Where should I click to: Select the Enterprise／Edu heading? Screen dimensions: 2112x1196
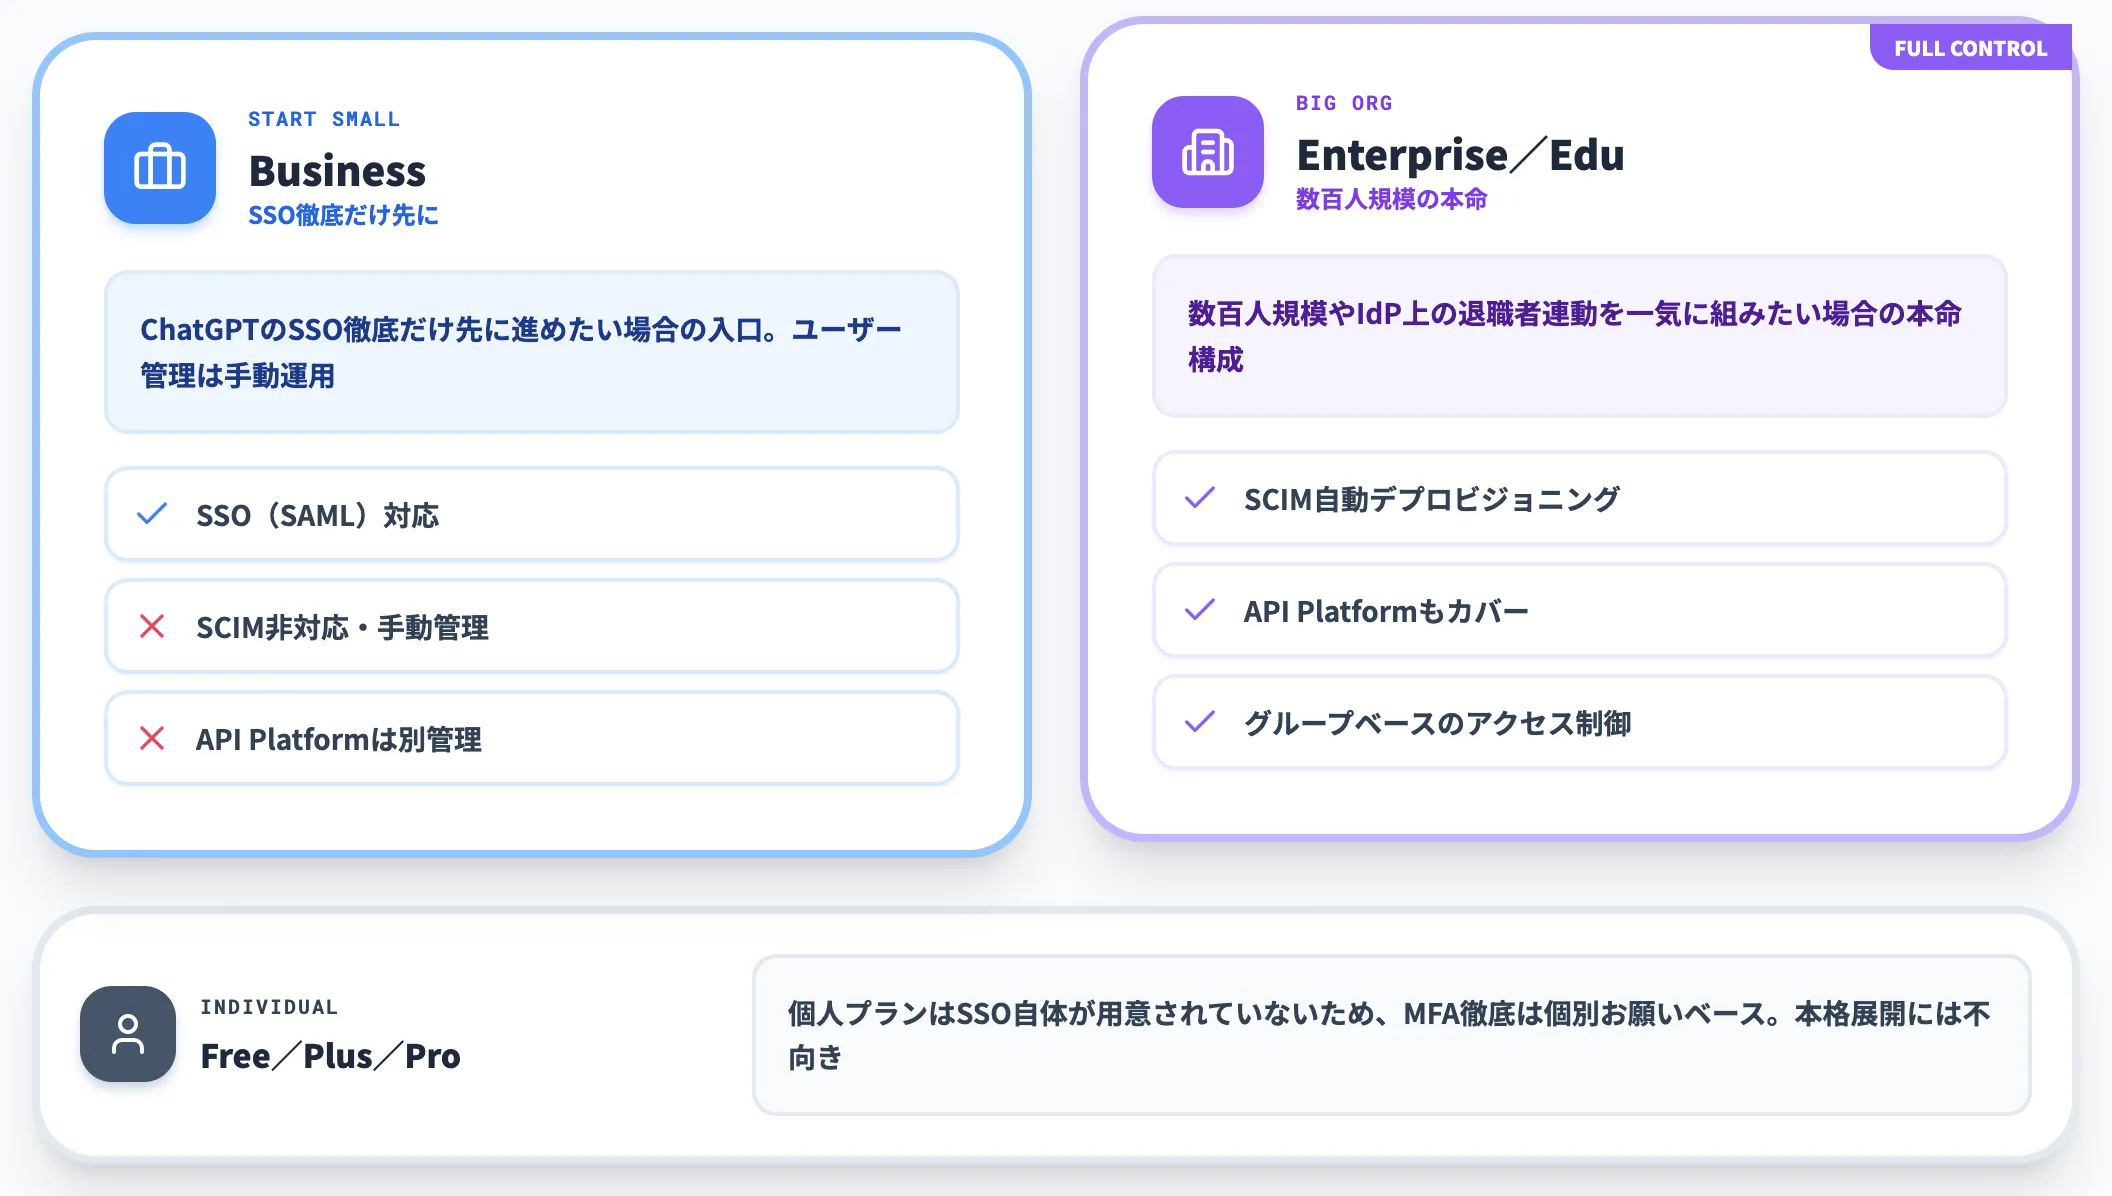(1460, 155)
